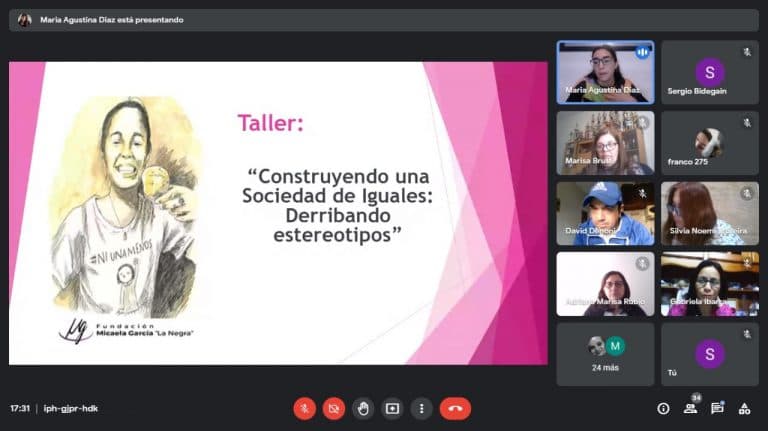Screen dimensions: 768x431
Task: Select Sergio Bidegain participant tile
Action: 710,72
